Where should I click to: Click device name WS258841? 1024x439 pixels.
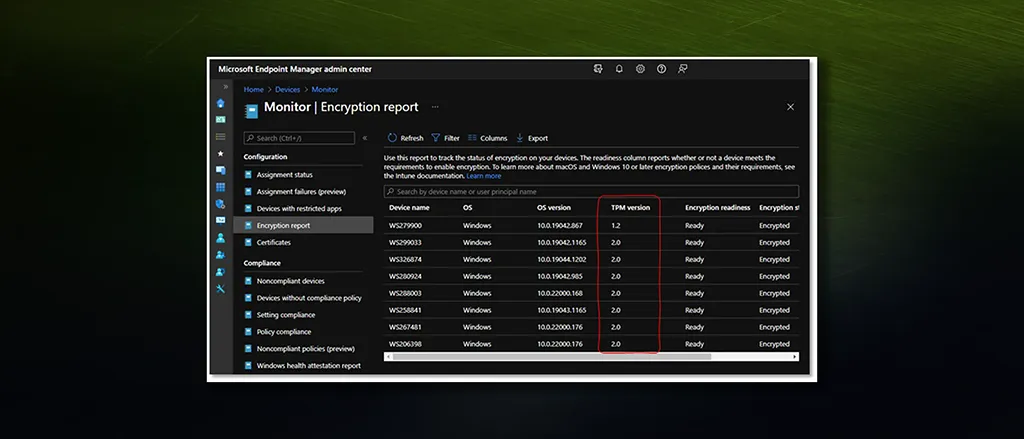tap(406, 310)
